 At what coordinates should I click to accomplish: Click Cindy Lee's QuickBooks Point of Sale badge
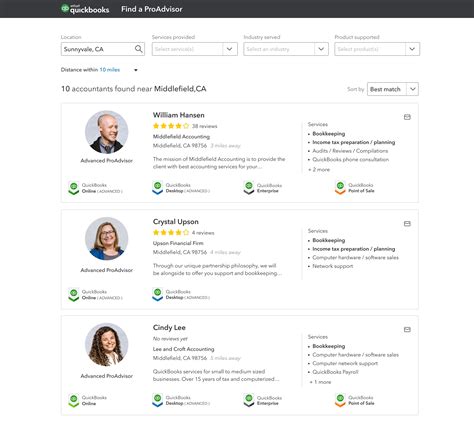[x=355, y=400]
